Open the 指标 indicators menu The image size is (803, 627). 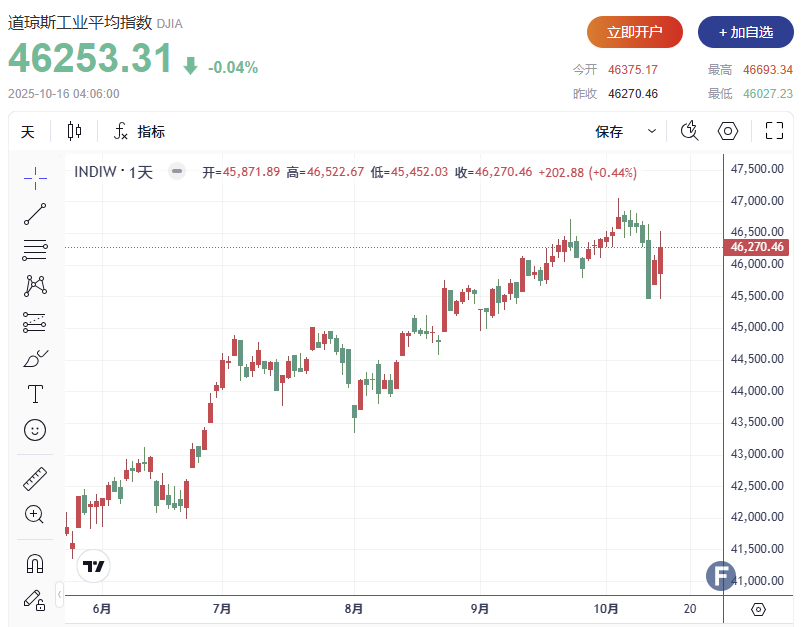(x=139, y=132)
